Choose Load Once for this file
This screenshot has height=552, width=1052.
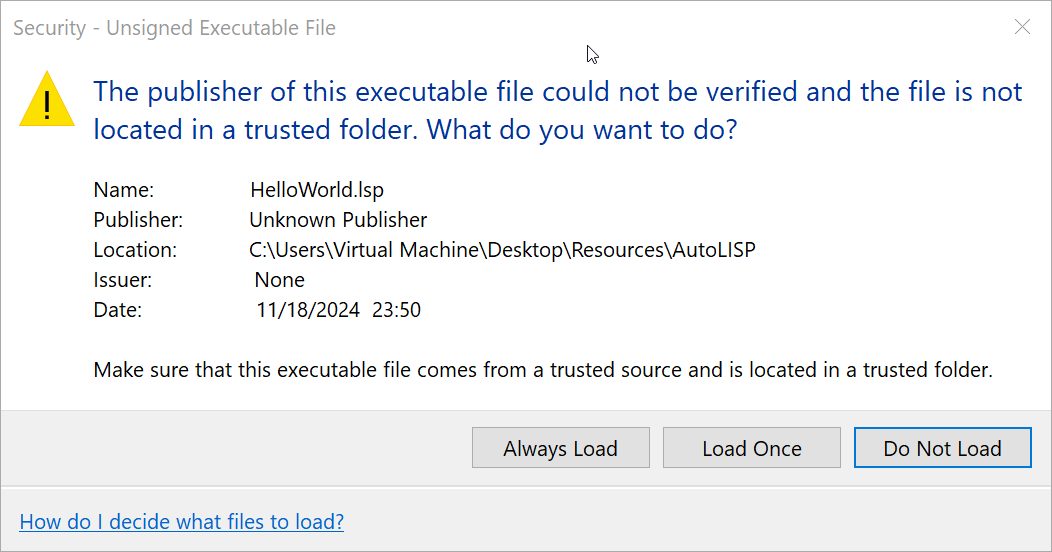[752, 448]
